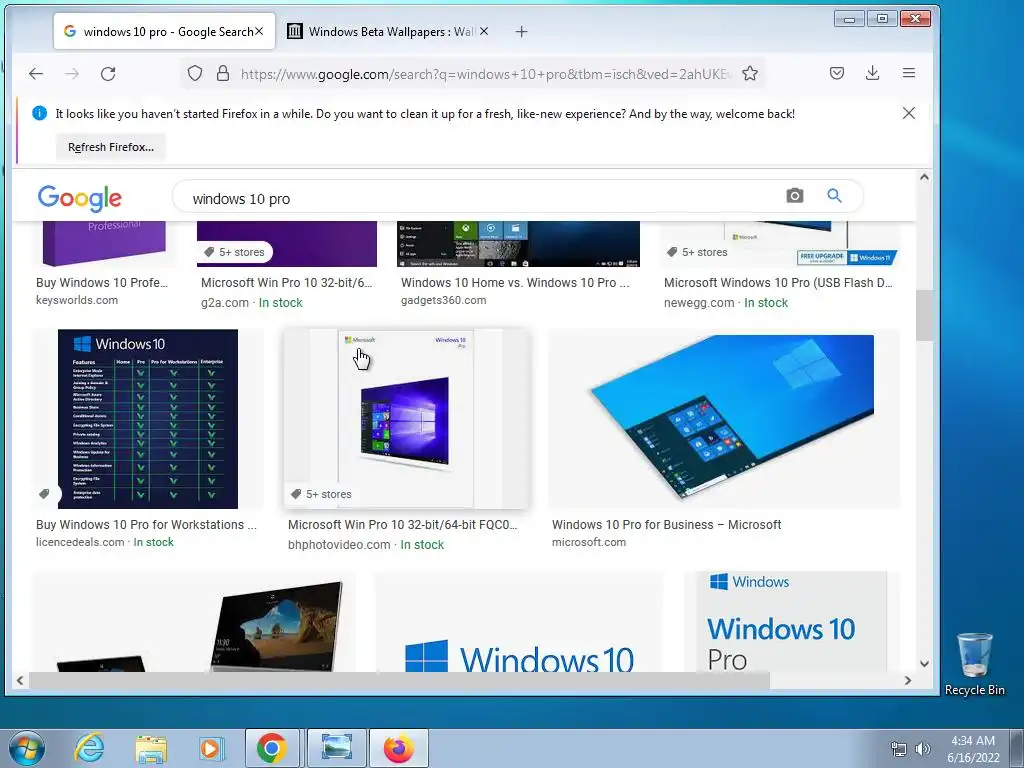Open the Recycle Bin on the desktop
Viewport: 1024px width, 768px height.
974,664
